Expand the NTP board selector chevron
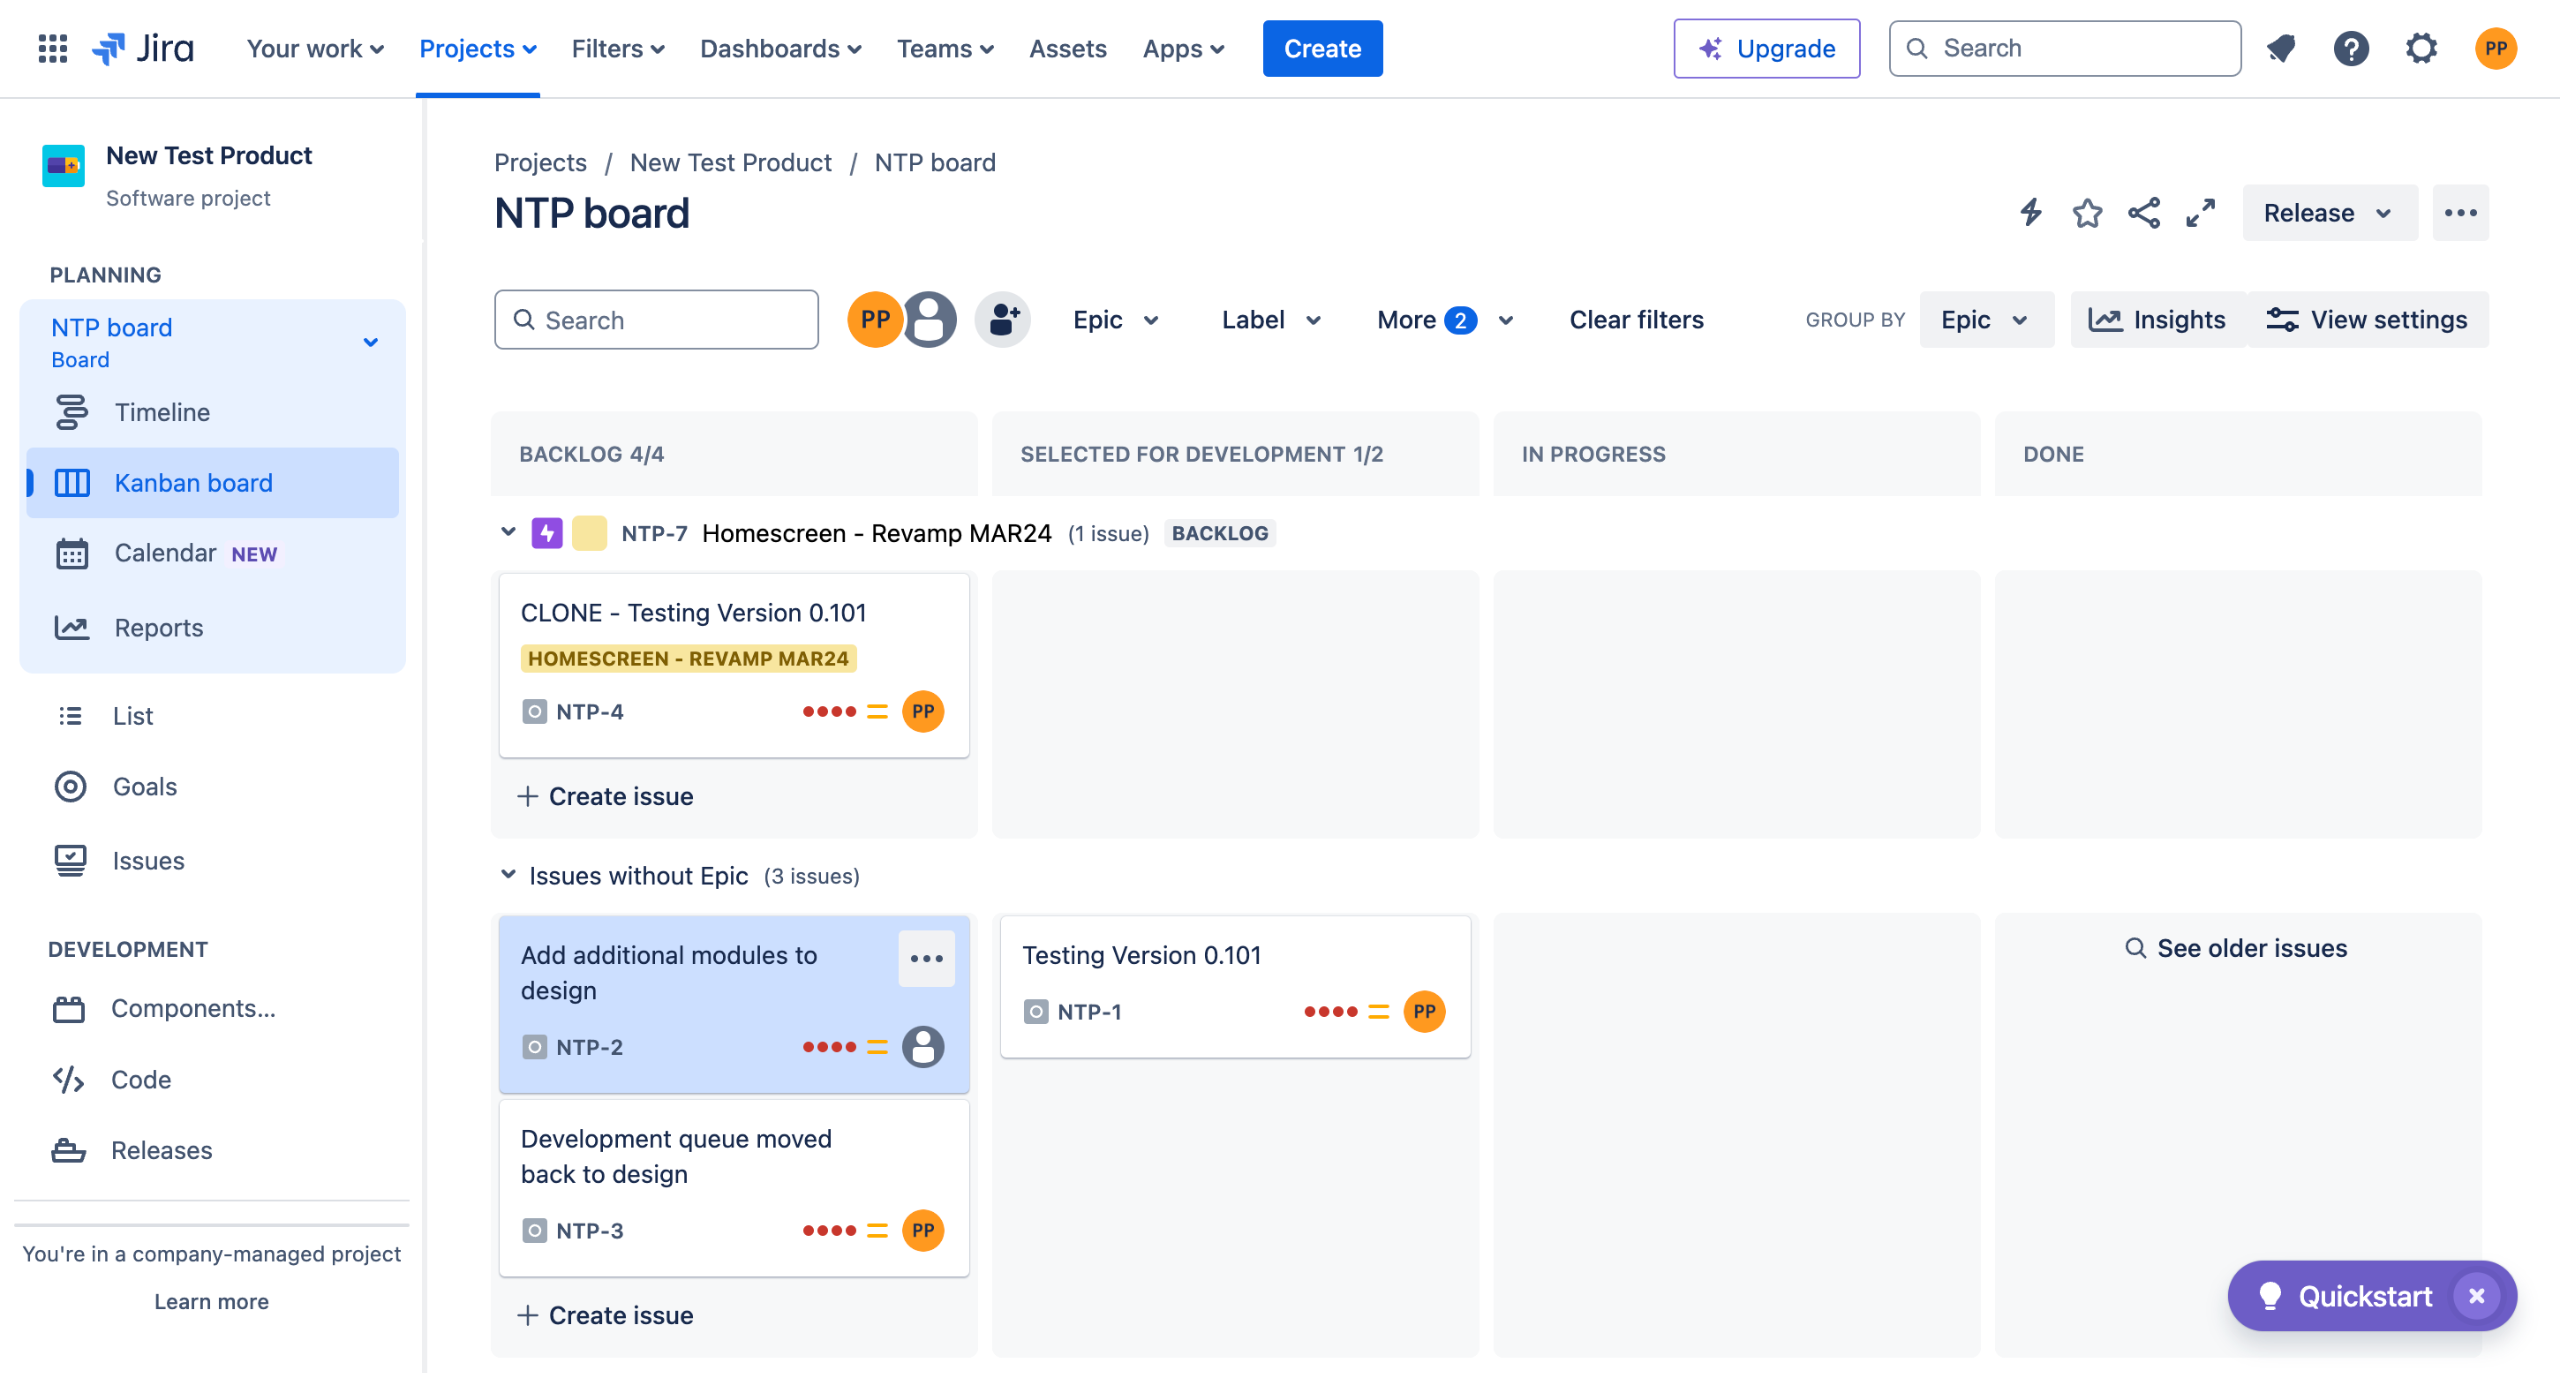2560x1373 pixels. point(371,342)
